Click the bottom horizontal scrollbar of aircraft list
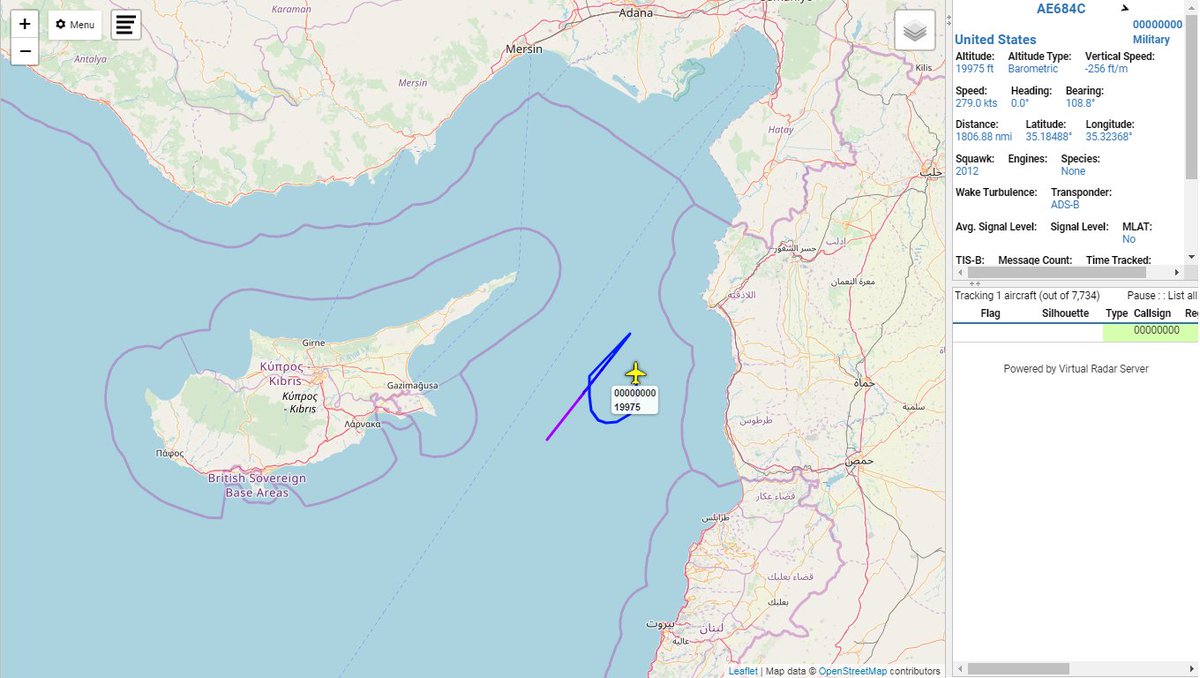The width and height of the screenshot is (1200, 678). 1075,668
